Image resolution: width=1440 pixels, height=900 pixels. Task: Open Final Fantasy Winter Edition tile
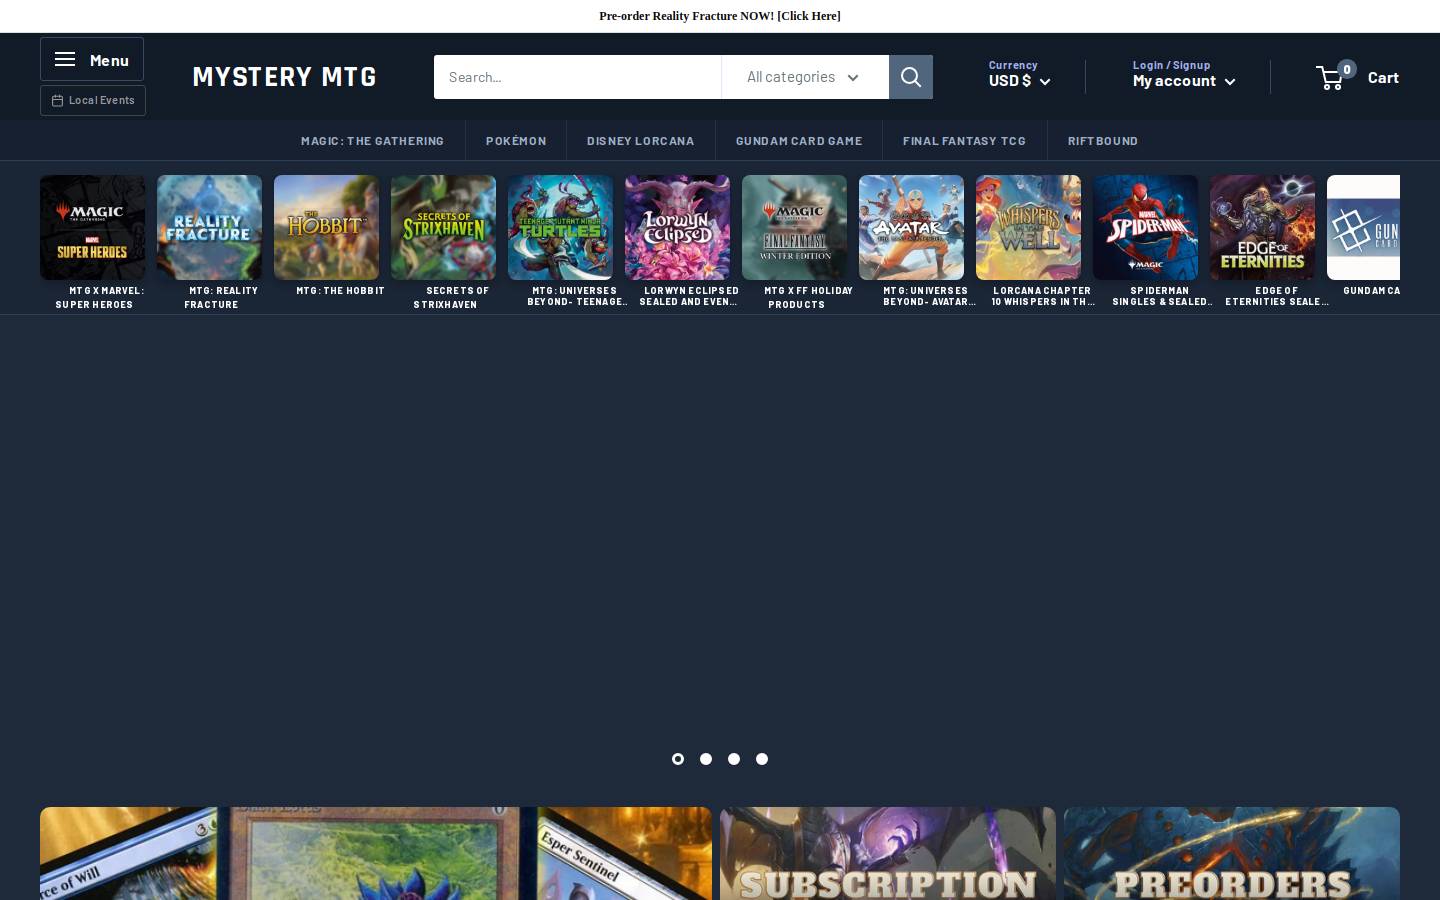(x=794, y=227)
